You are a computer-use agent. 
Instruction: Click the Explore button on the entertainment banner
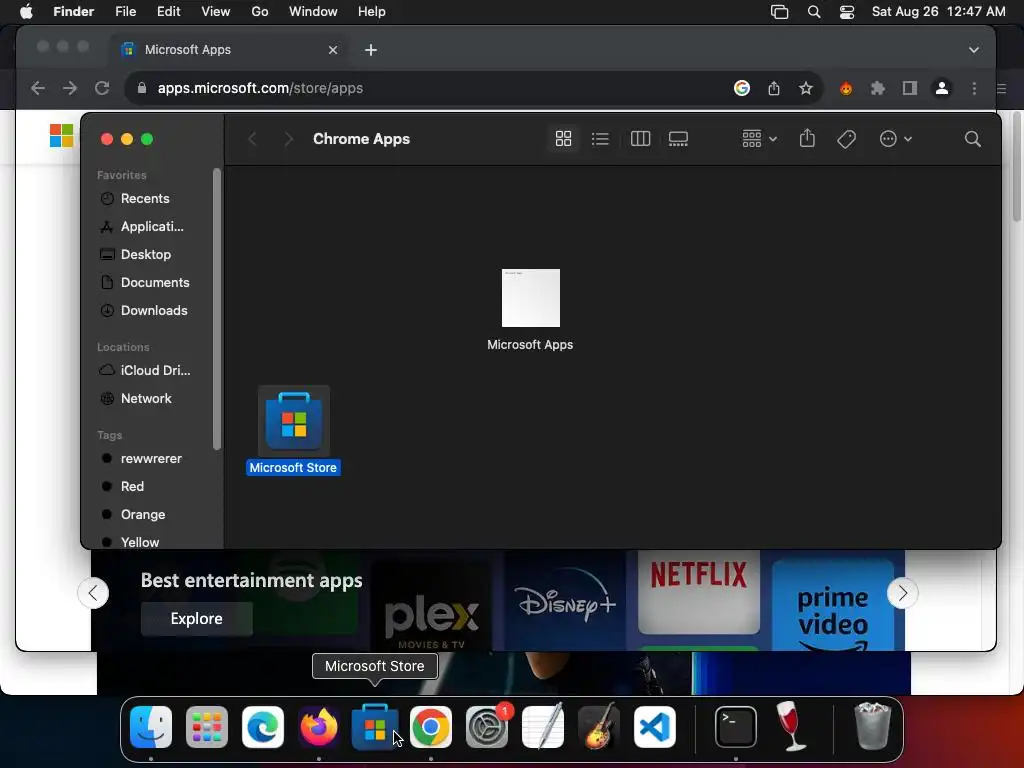[197, 618]
